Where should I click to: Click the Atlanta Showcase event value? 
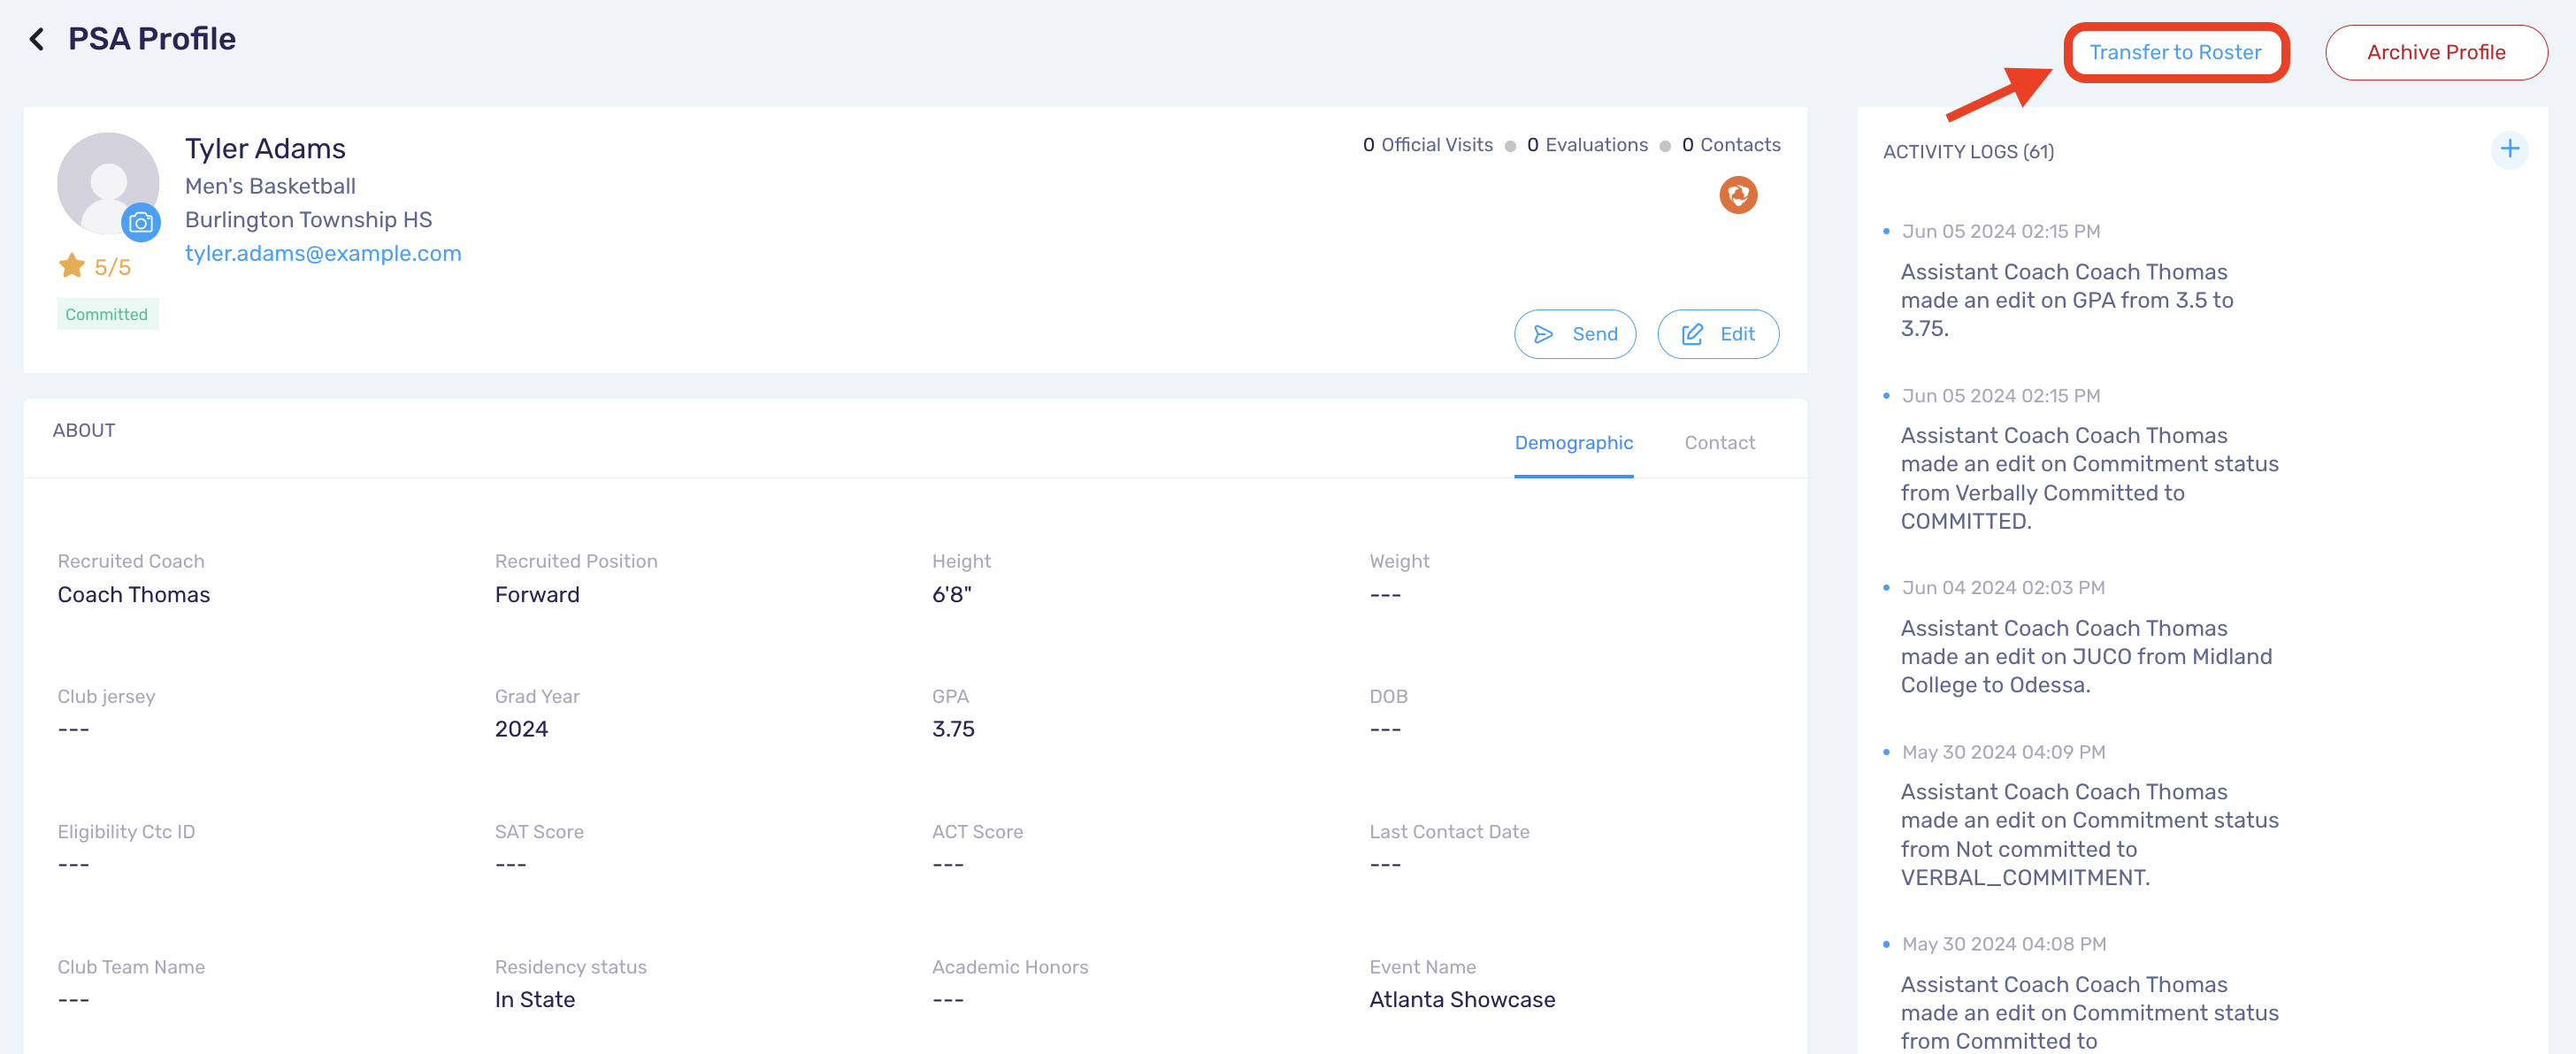point(1462,1000)
